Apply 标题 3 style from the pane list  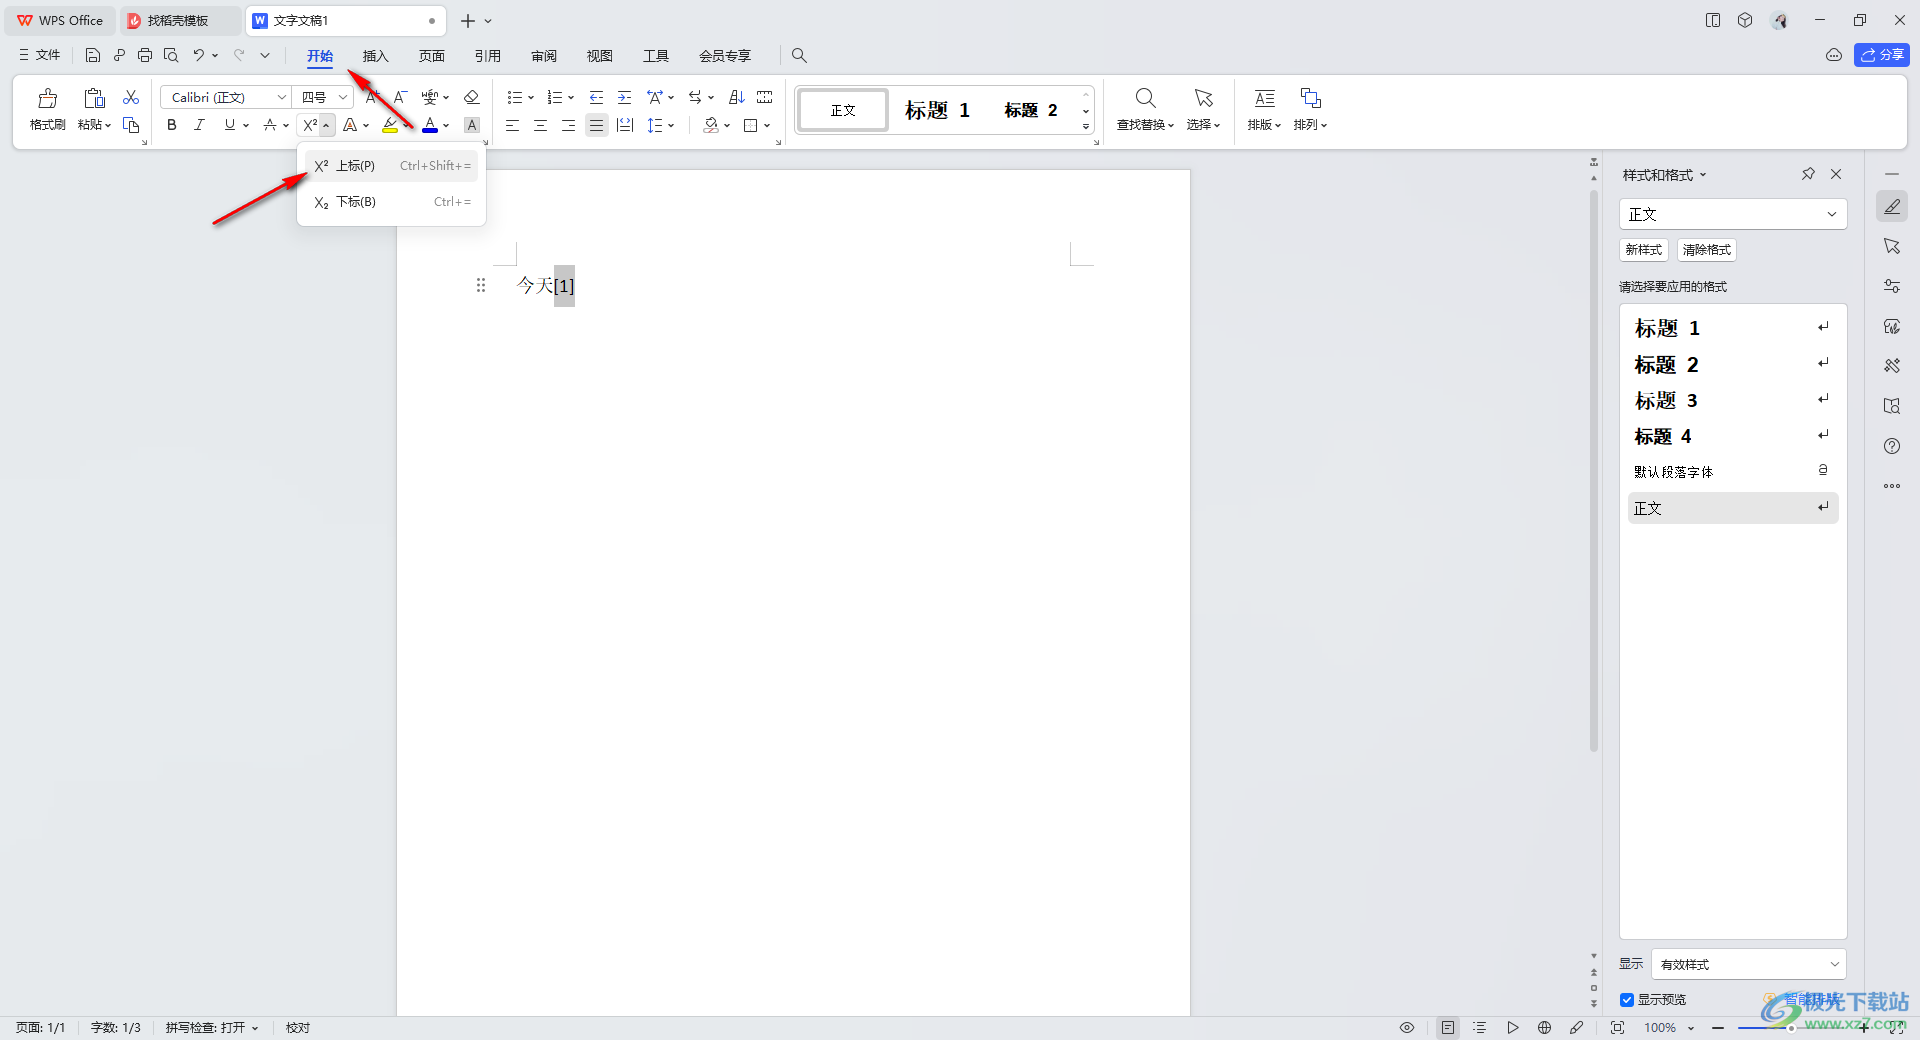click(1733, 401)
